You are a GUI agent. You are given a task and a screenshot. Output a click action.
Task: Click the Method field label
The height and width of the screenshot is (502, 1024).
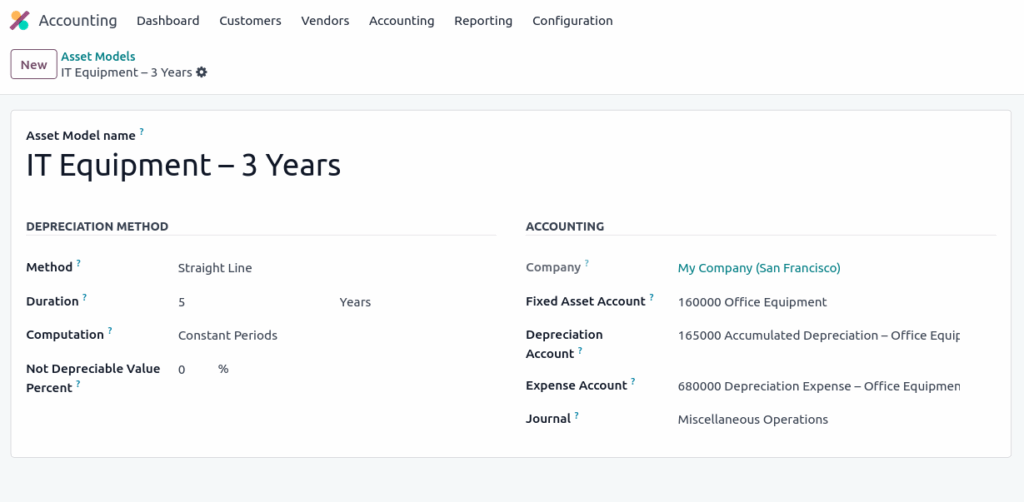[x=49, y=268]
